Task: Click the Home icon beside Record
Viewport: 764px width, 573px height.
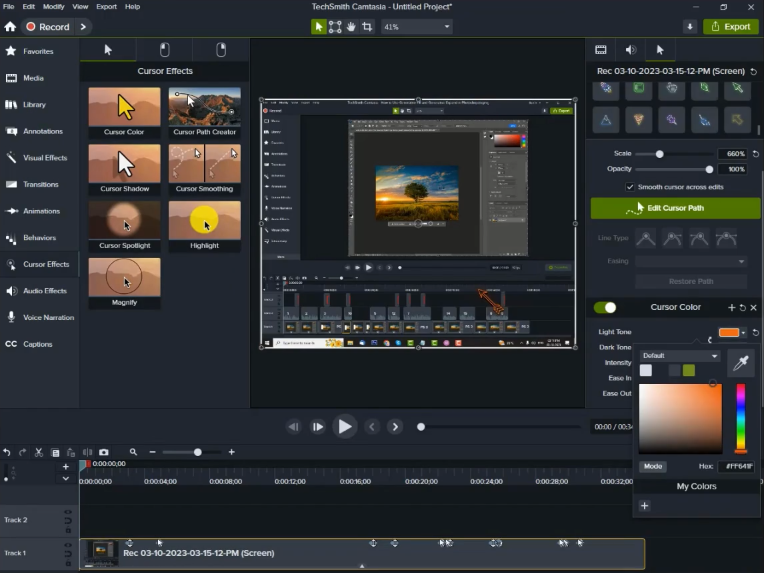Action: (x=10, y=27)
